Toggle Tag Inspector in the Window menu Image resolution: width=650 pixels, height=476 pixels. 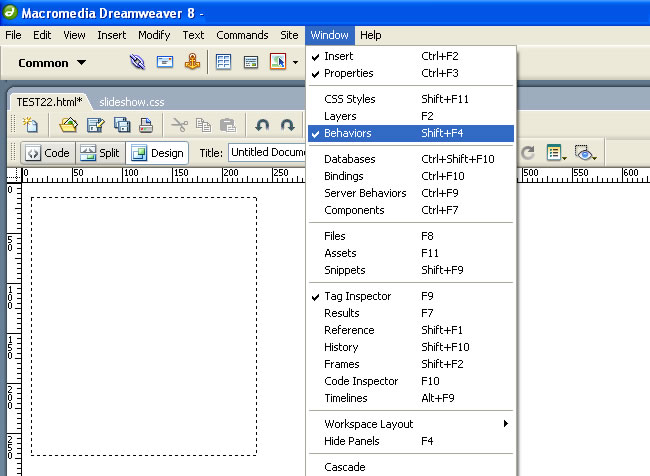(x=357, y=296)
